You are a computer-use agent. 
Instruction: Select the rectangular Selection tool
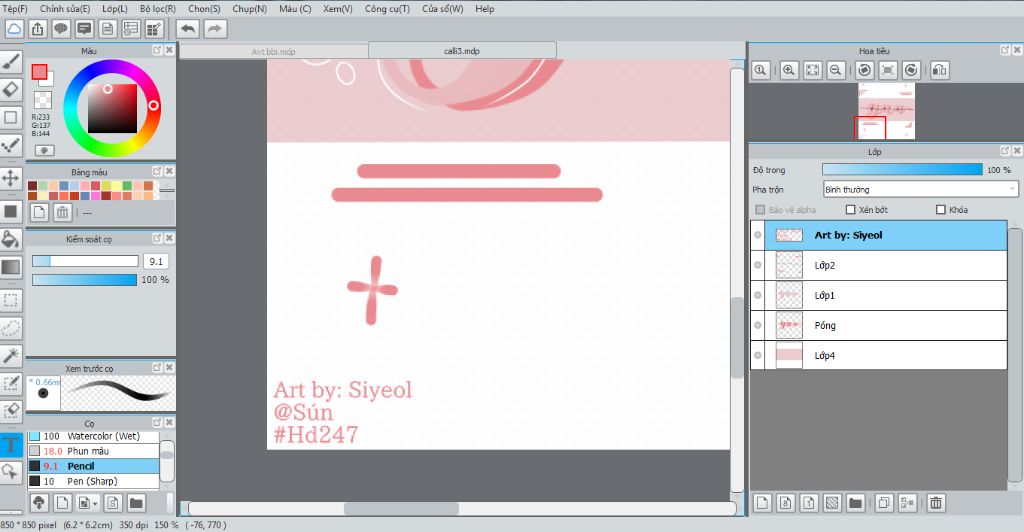tap(11, 300)
